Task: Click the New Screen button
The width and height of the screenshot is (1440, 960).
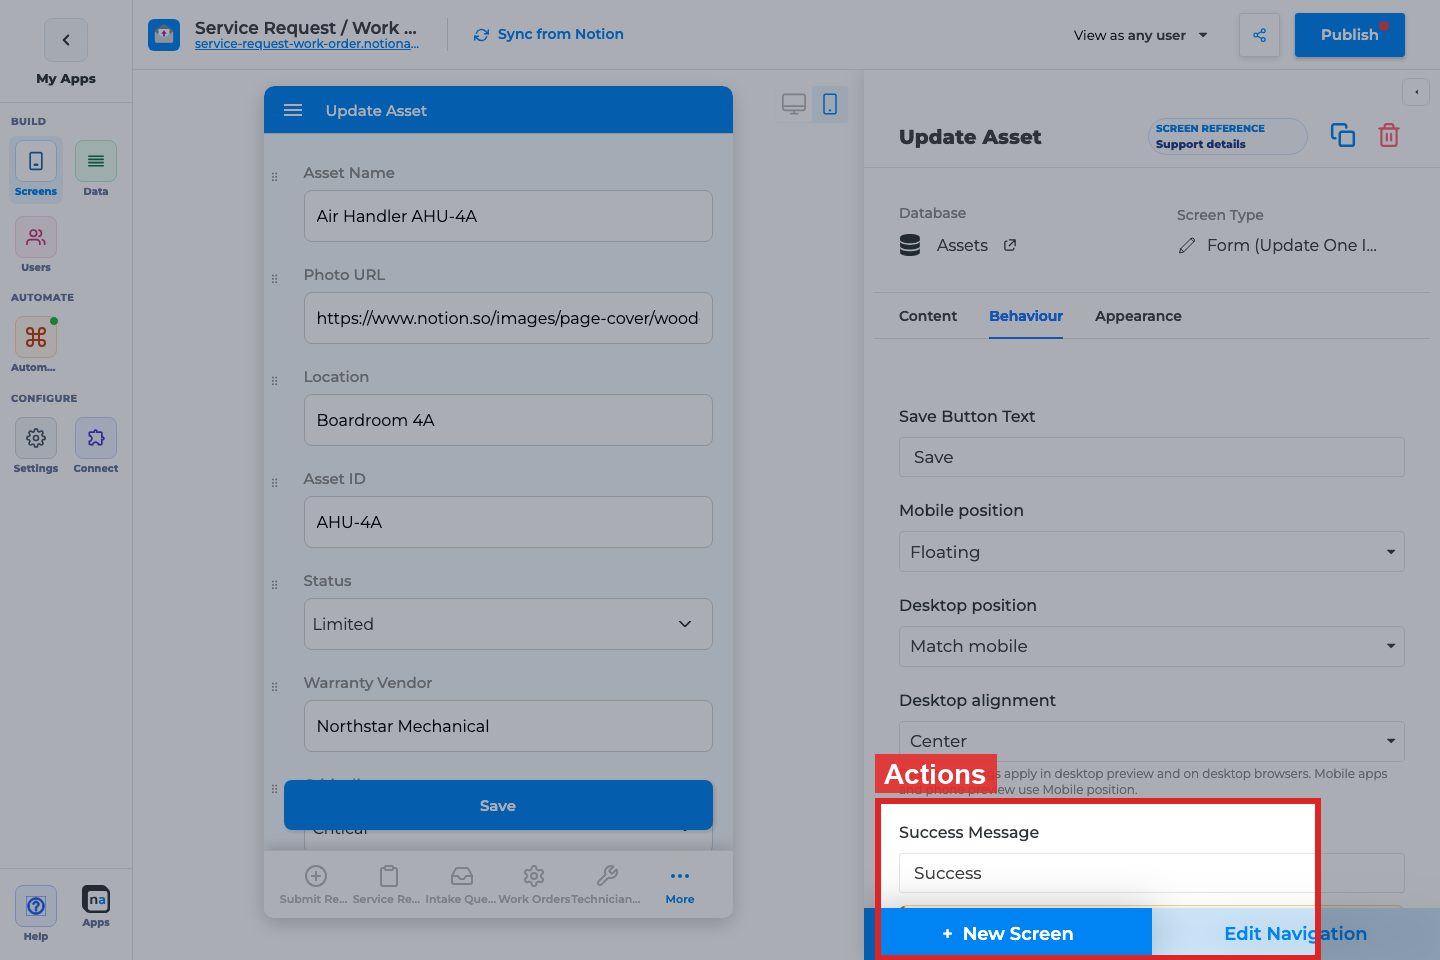Action: (1008, 933)
